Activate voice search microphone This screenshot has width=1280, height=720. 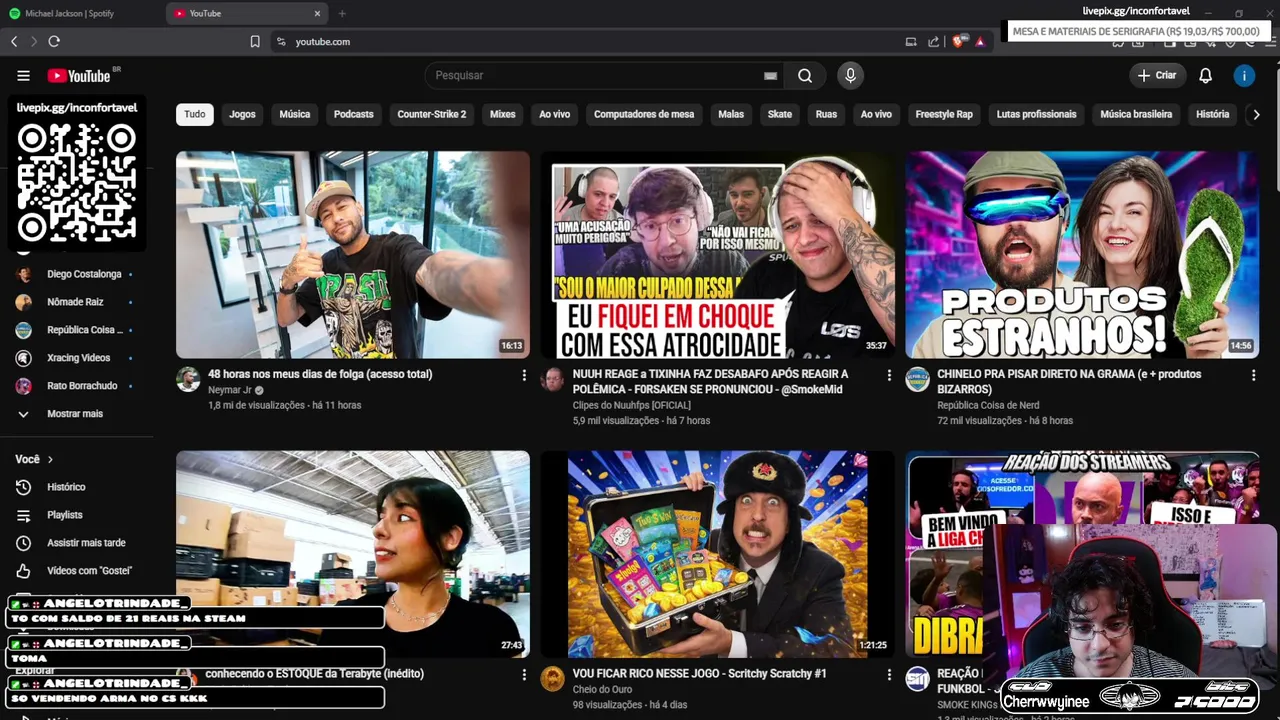[x=850, y=76]
